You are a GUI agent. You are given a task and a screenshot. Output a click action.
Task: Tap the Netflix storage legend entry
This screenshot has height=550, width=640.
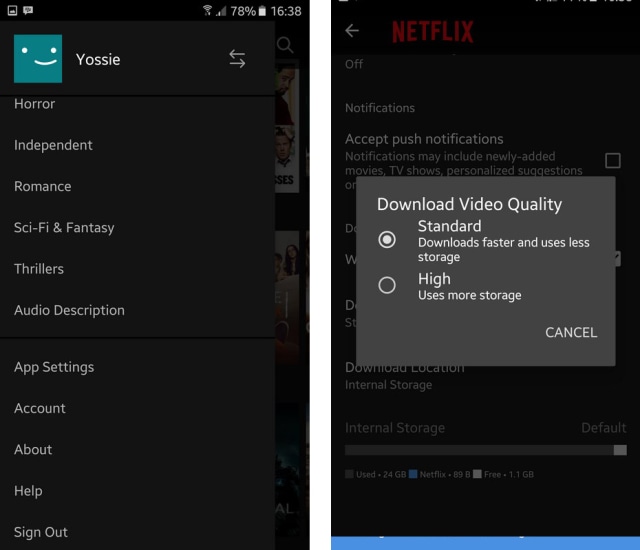(440, 475)
